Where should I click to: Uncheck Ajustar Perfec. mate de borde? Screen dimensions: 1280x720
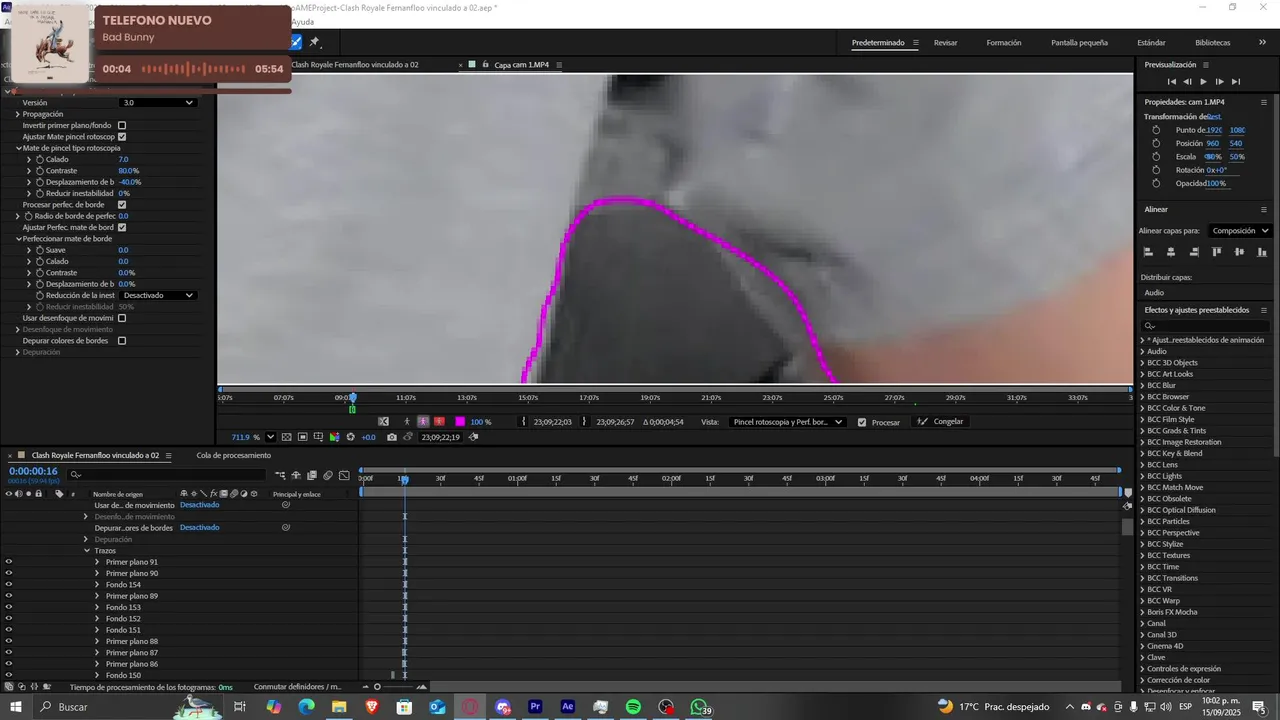coord(122,227)
